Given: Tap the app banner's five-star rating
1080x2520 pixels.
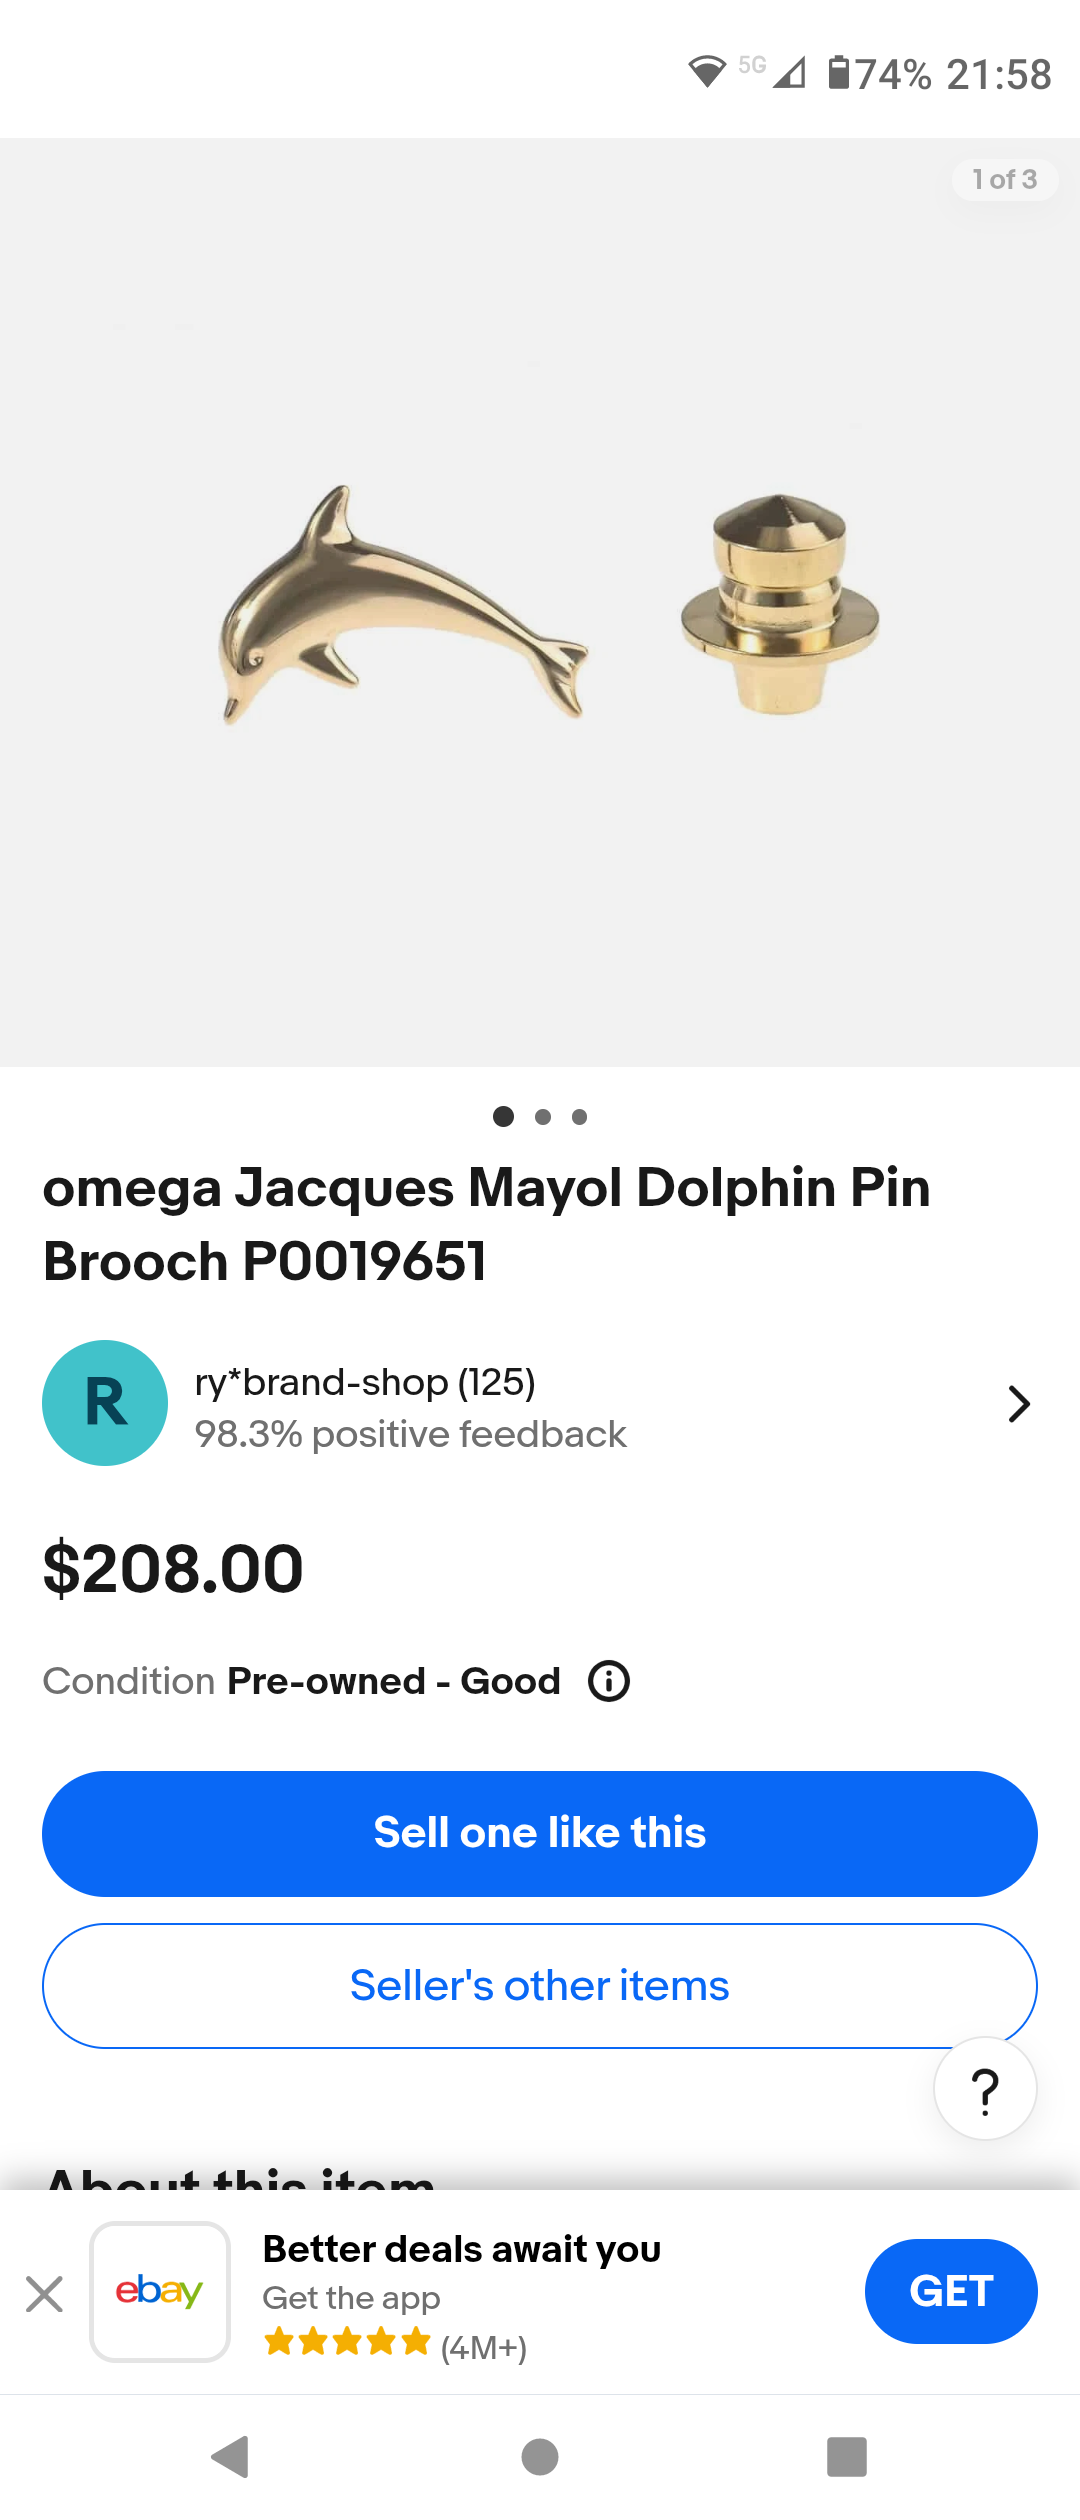Looking at the screenshot, I should [x=347, y=2342].
